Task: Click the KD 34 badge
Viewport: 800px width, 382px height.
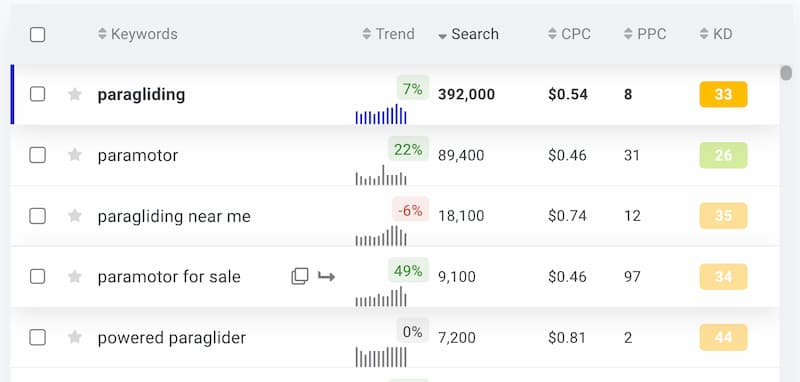Action: click(723, 276)
